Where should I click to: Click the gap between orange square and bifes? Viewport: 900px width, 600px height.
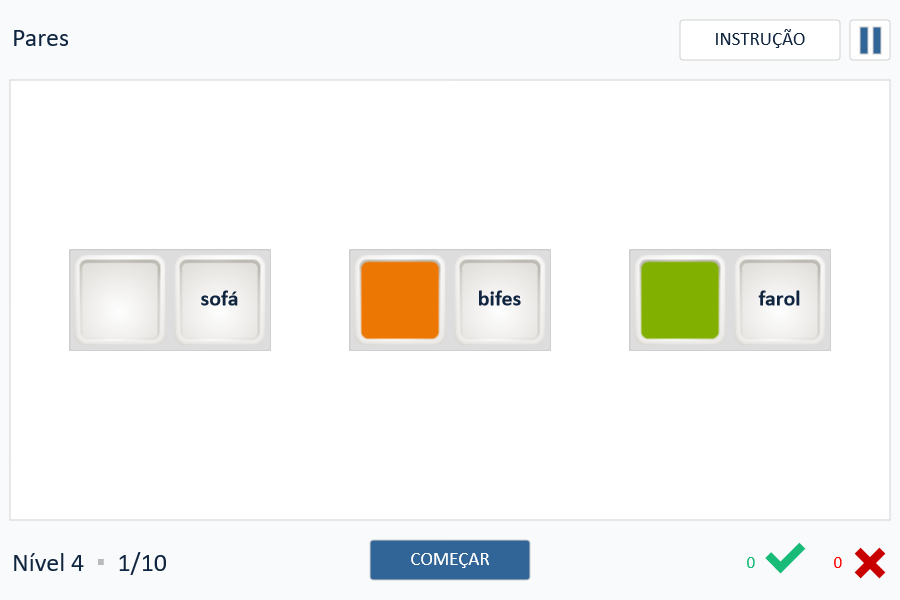(449, 299)
